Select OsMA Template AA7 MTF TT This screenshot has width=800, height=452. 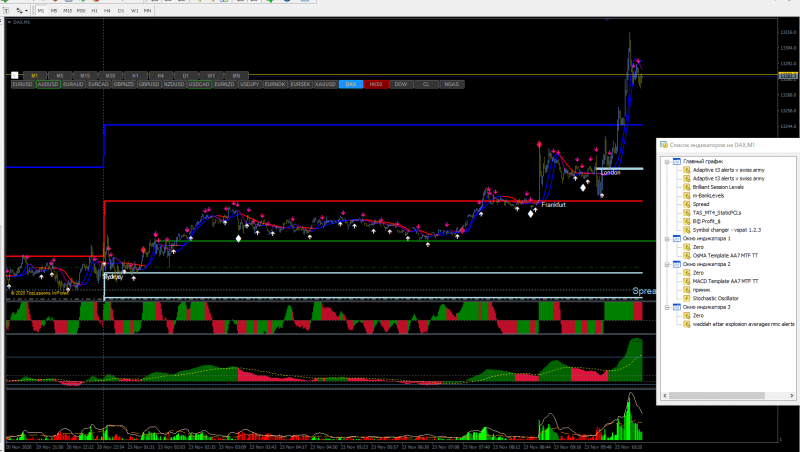point(725,256)
